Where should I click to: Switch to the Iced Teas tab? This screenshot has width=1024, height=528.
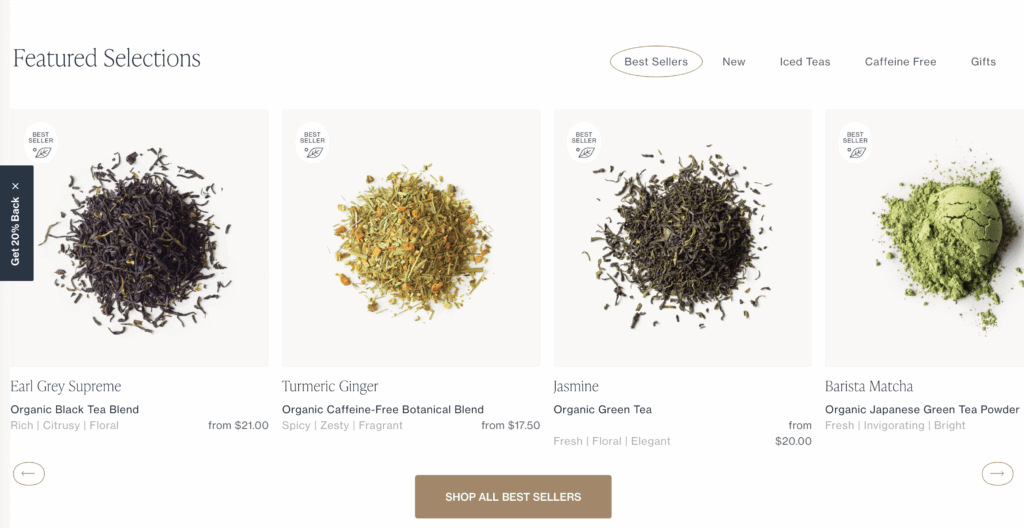click(x=805, y=61)
